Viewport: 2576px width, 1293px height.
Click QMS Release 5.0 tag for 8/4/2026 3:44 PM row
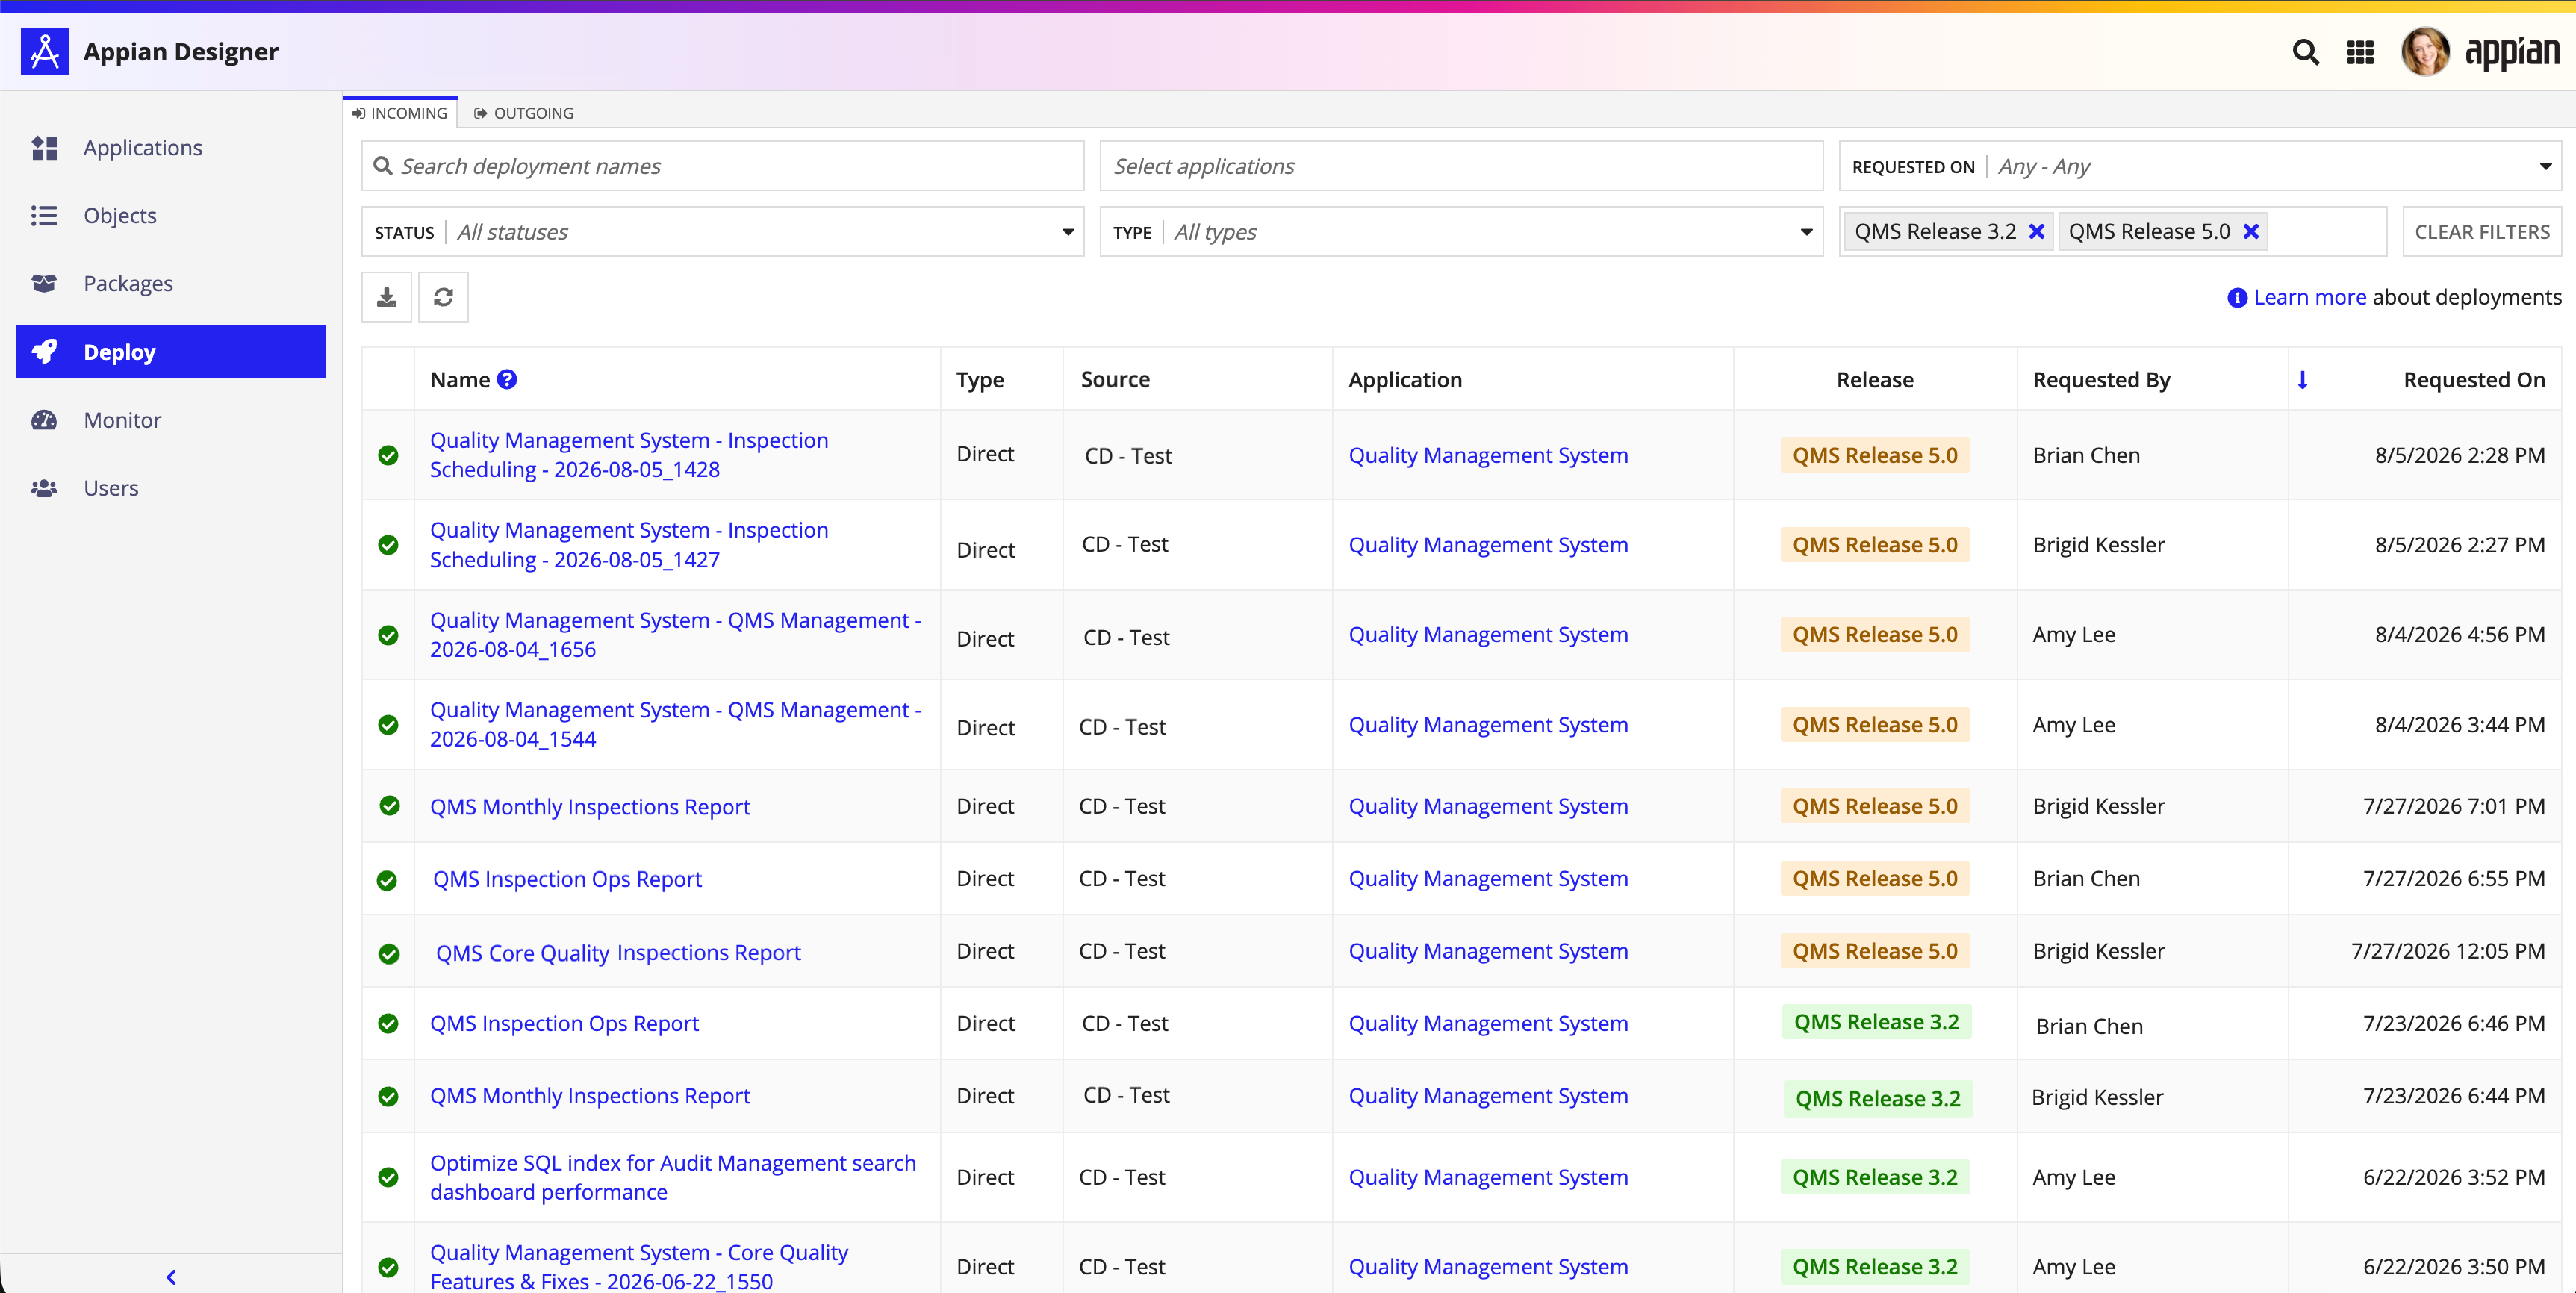1875,725
